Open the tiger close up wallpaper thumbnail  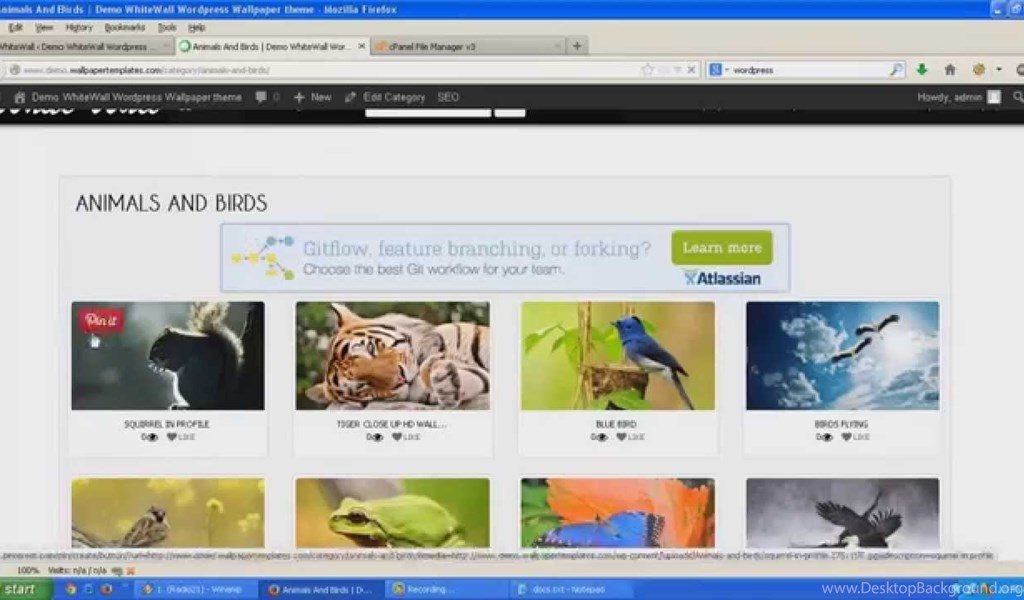pos(392,356)
